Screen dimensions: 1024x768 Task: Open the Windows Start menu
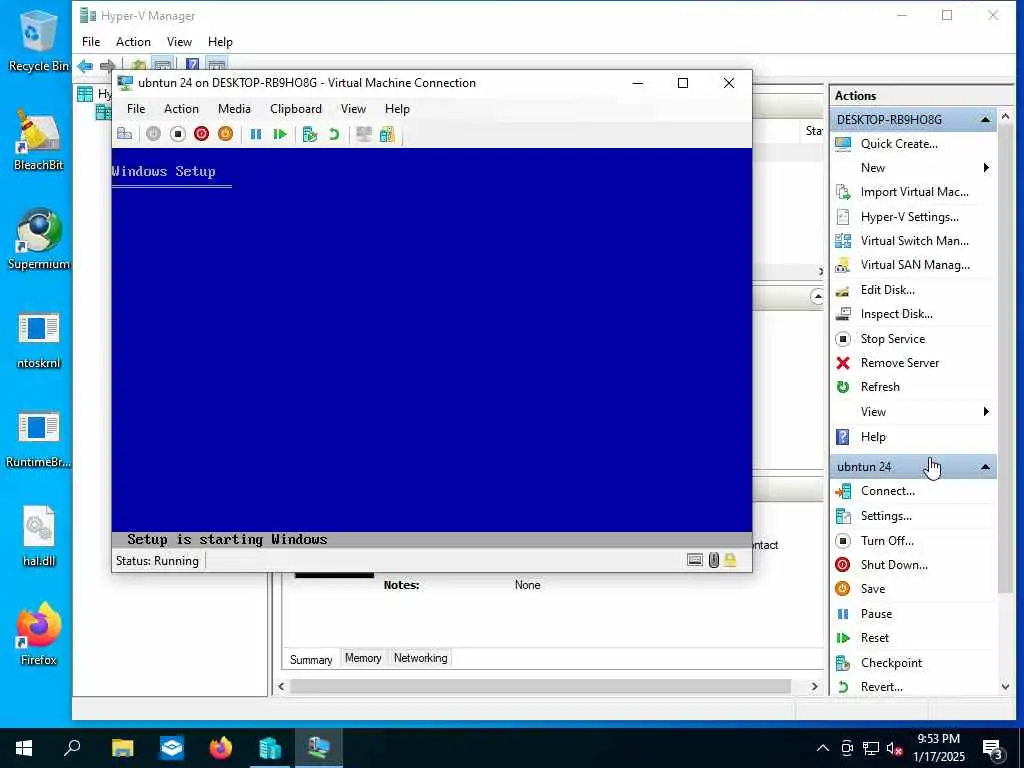pos(24,748)
